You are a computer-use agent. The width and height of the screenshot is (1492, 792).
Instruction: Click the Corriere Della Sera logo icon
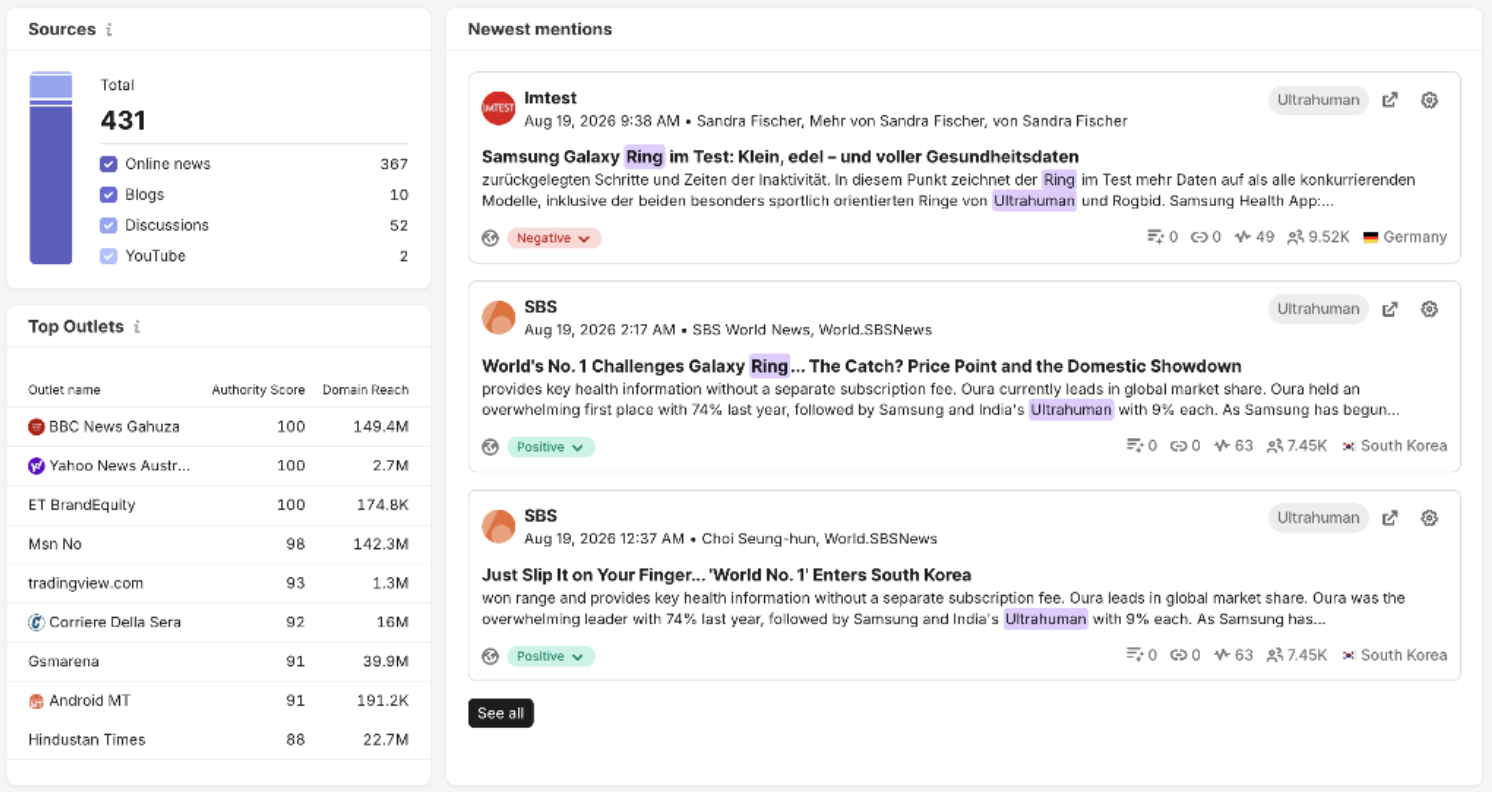pos(37,622)
